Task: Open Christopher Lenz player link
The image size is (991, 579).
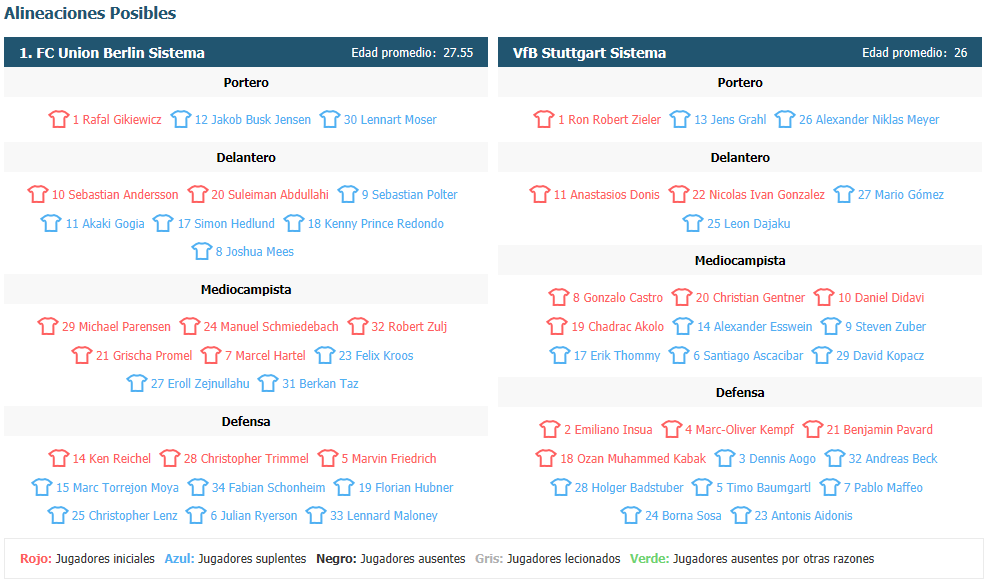Action: pos(125,516)
